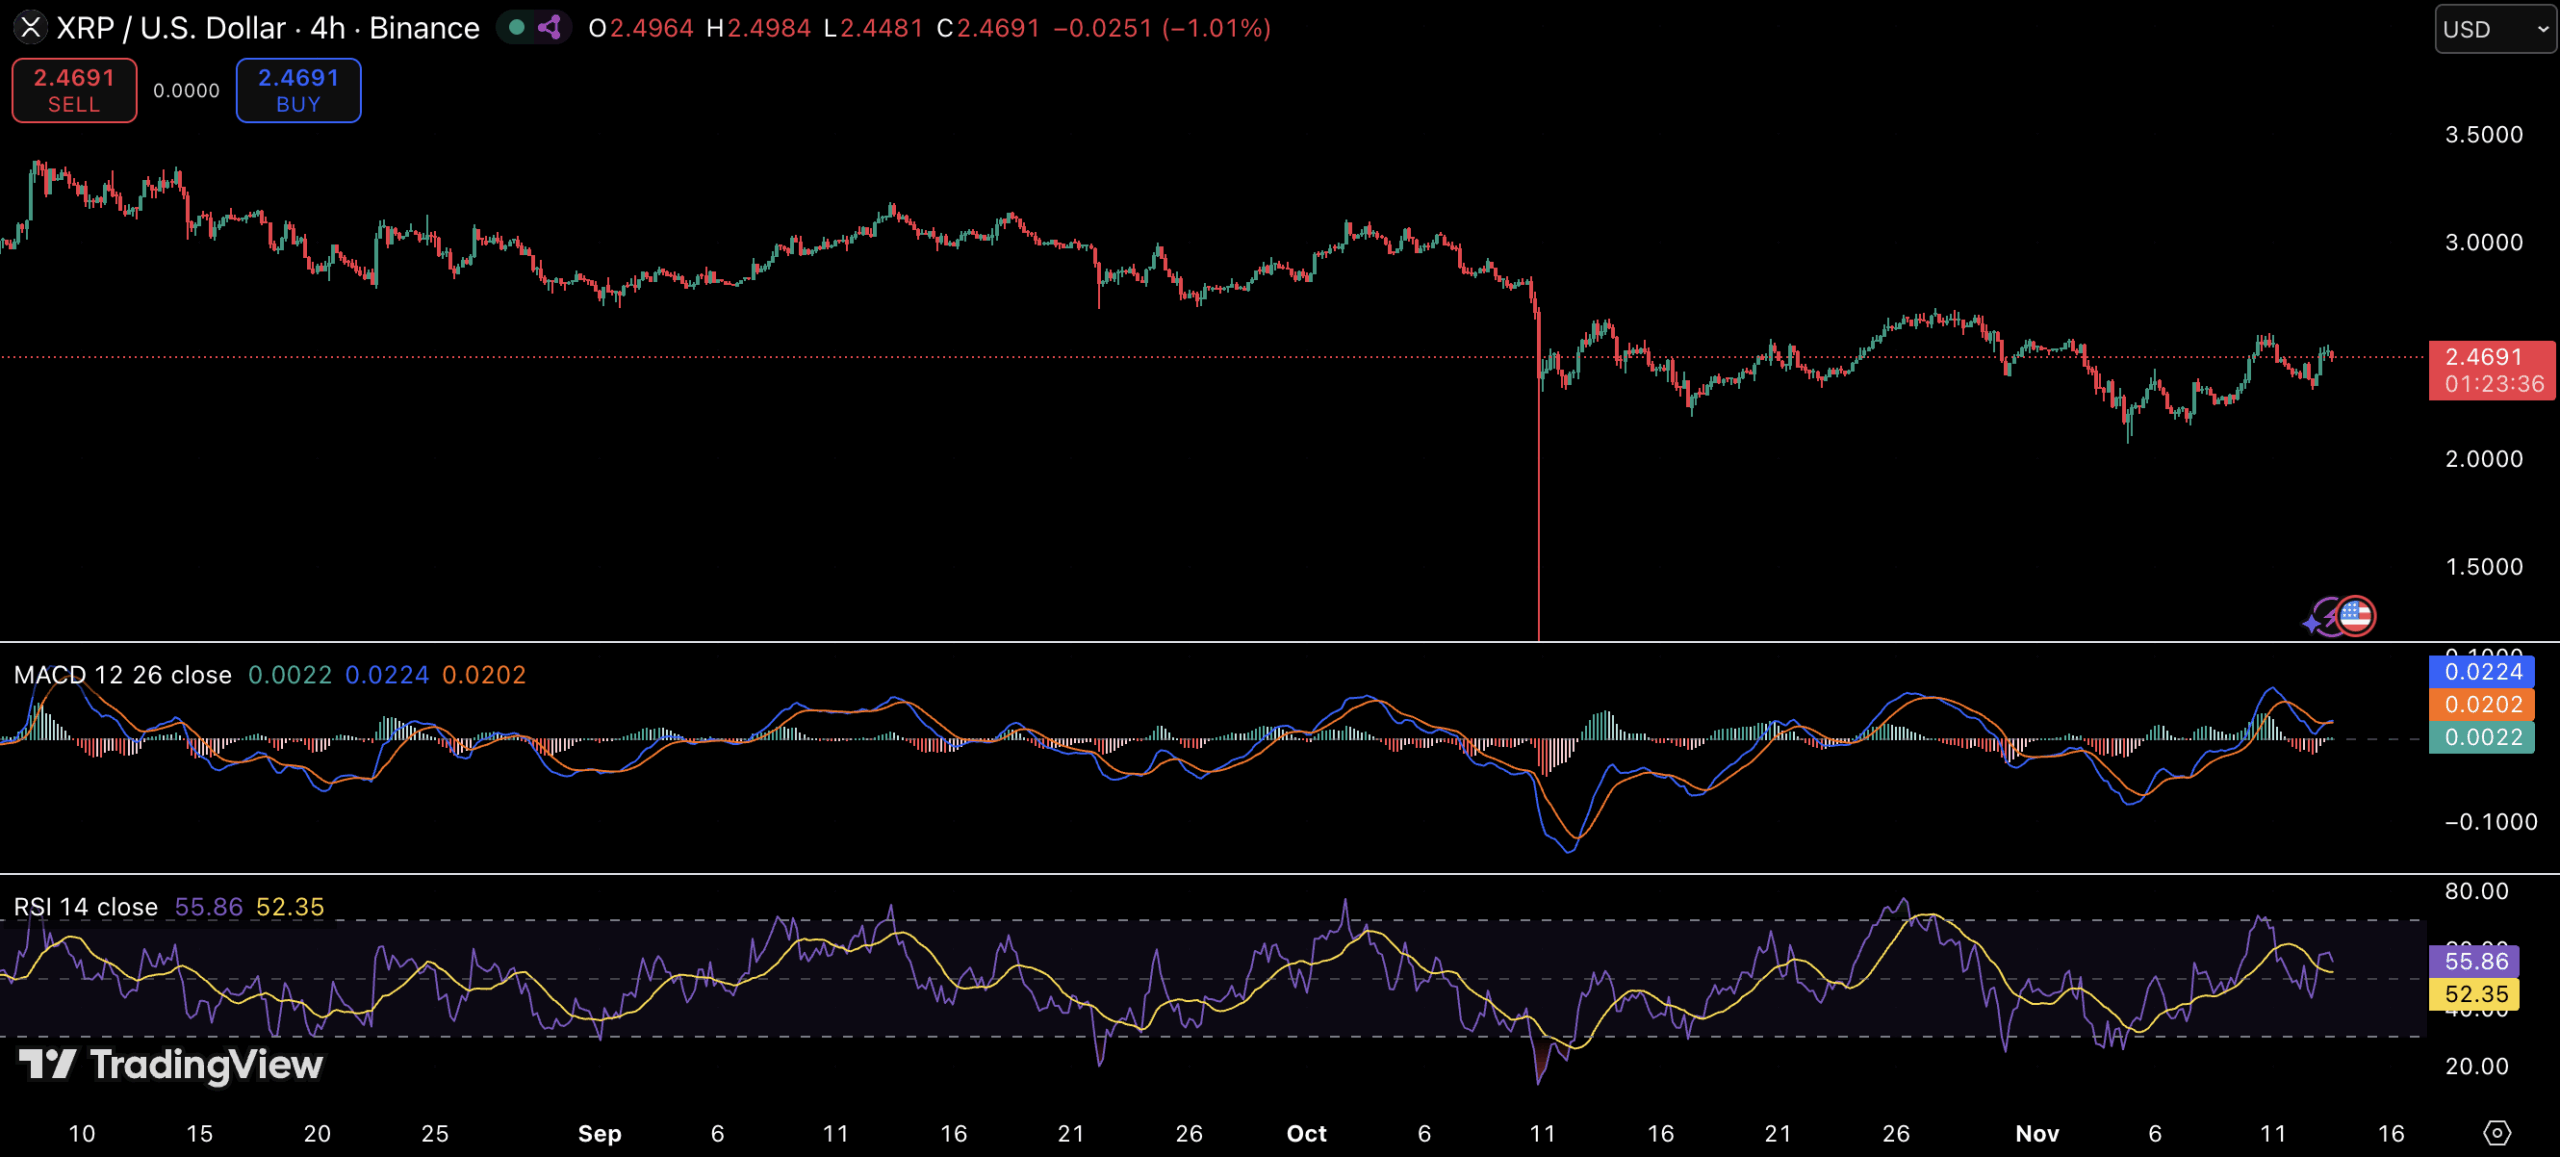This screenshot has height=1157, width=2560.
Task: Open chart settings gear at bottom right
Action: (x=2497, y=1133)
